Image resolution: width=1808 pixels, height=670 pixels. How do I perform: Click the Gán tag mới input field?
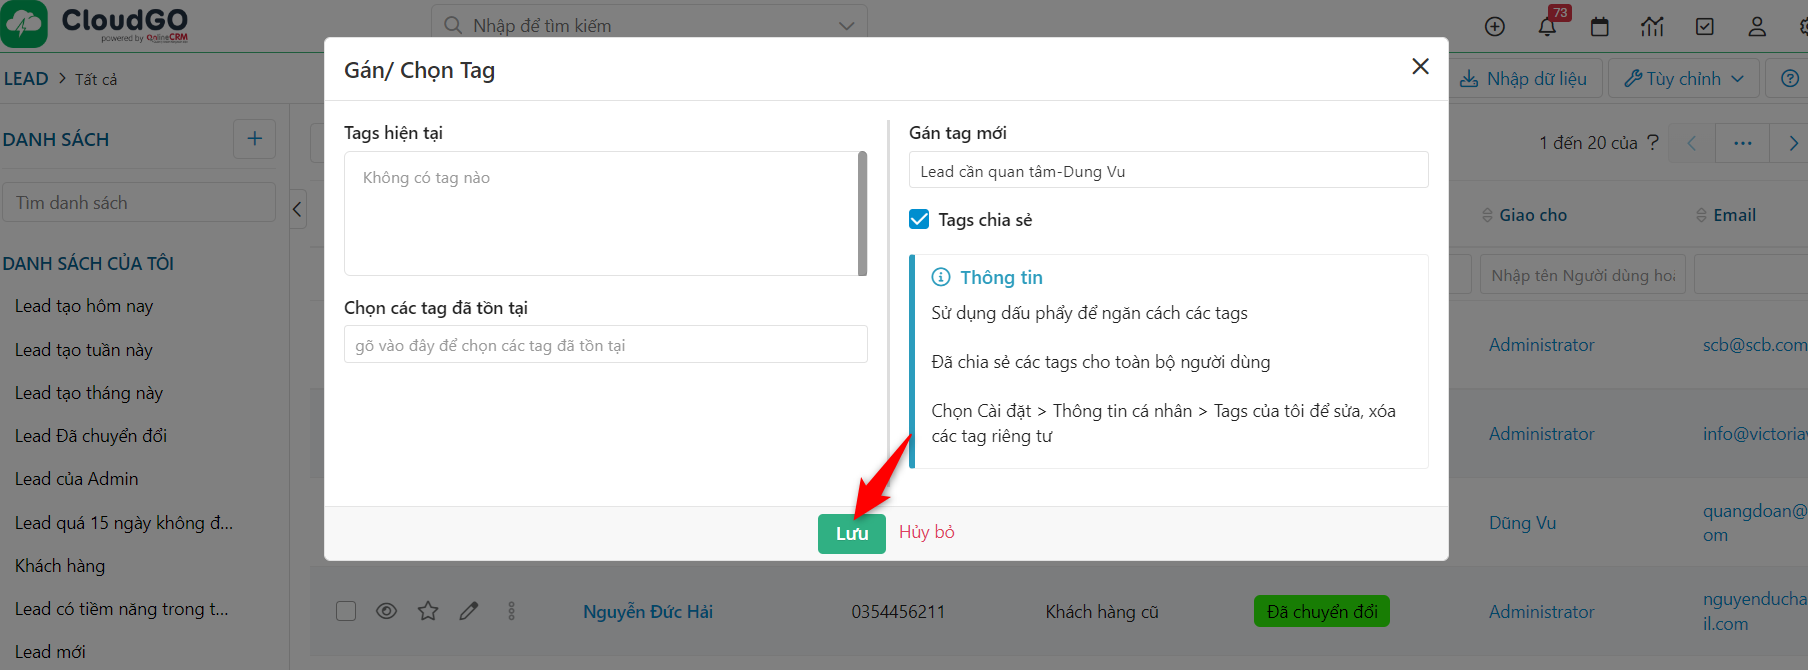1168,170
